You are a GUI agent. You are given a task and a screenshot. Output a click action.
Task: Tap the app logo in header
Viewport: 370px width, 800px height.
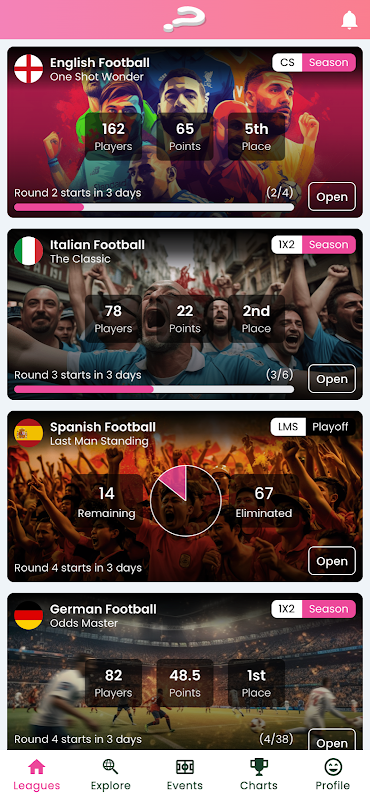point(185,19)
